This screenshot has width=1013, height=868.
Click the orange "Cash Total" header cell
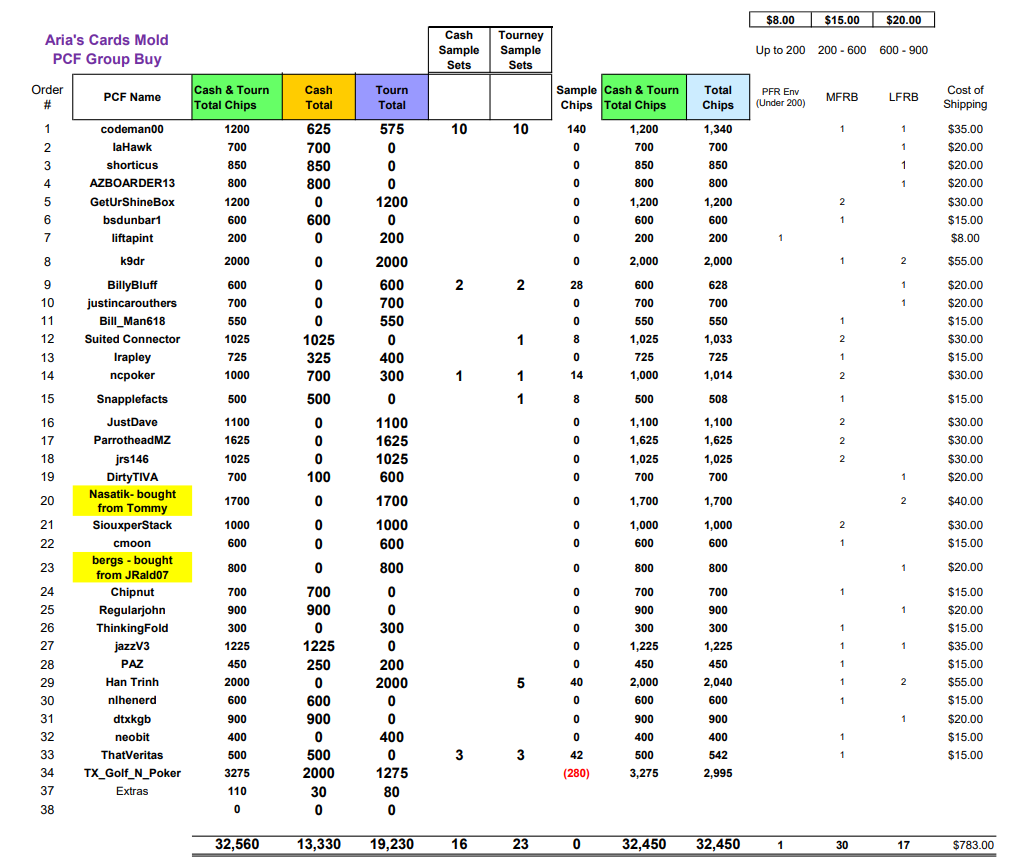click(x=319, y=97)
